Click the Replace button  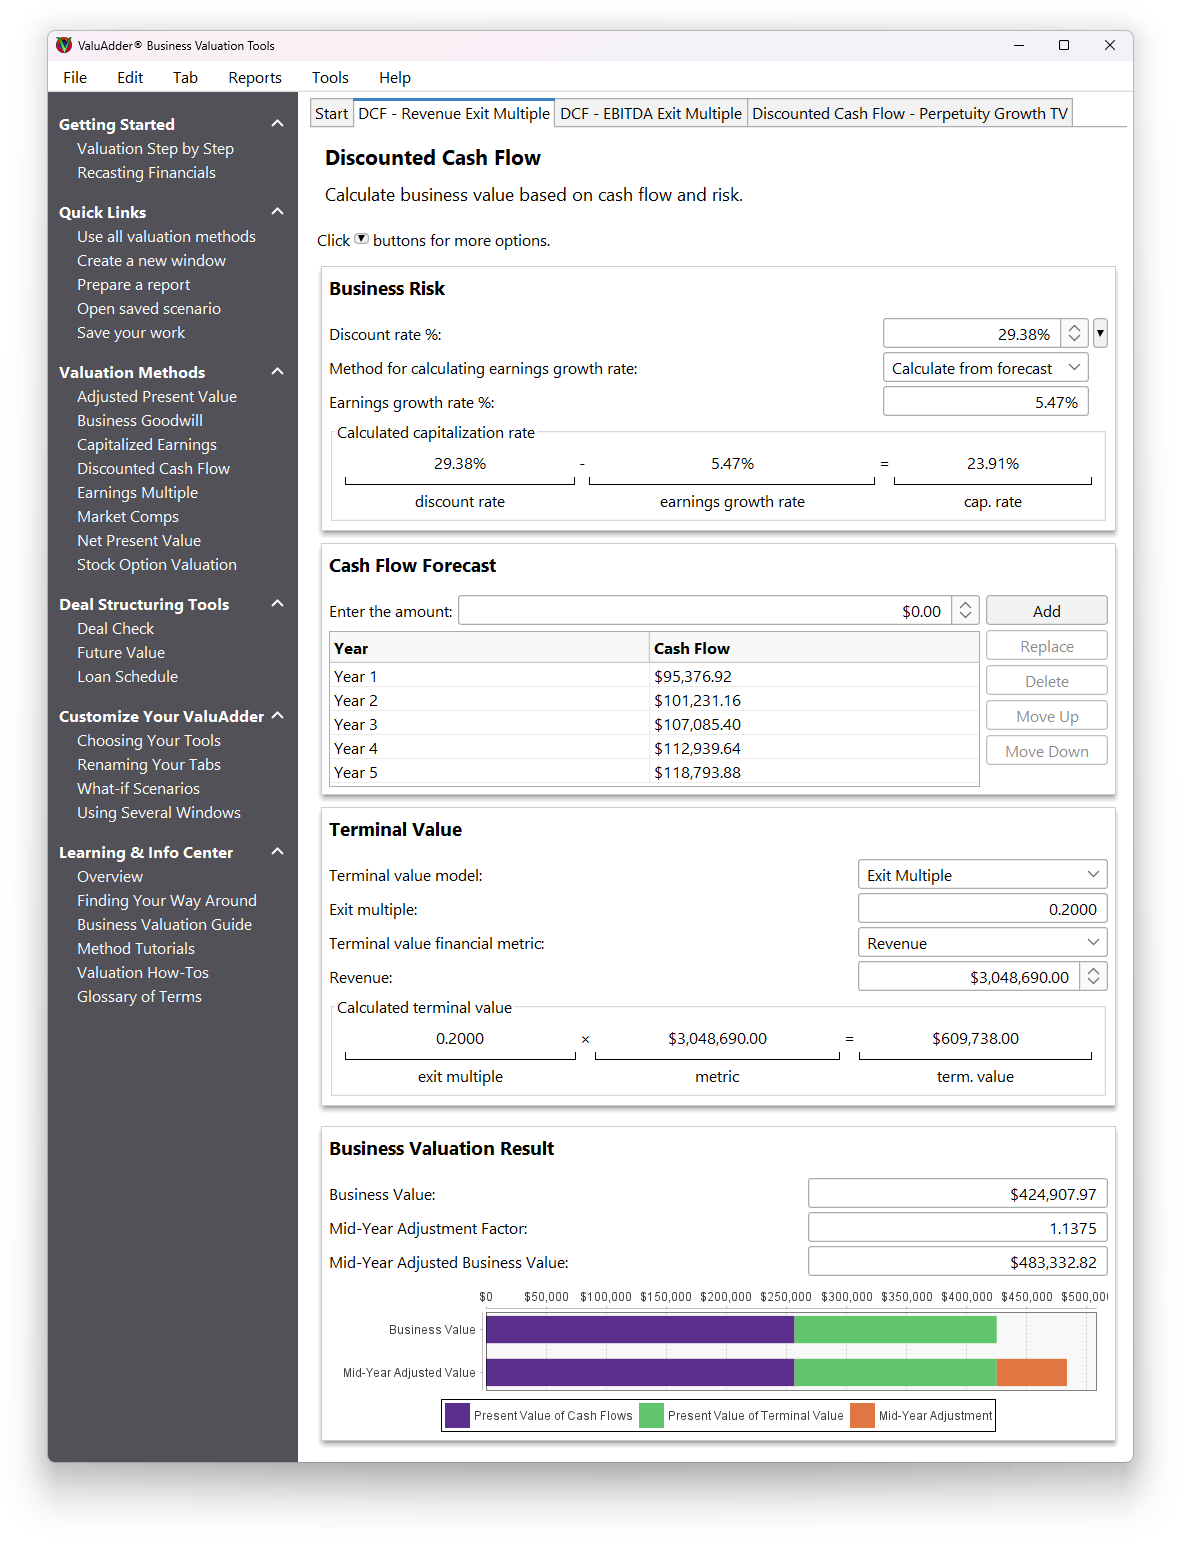point(1047,646)
